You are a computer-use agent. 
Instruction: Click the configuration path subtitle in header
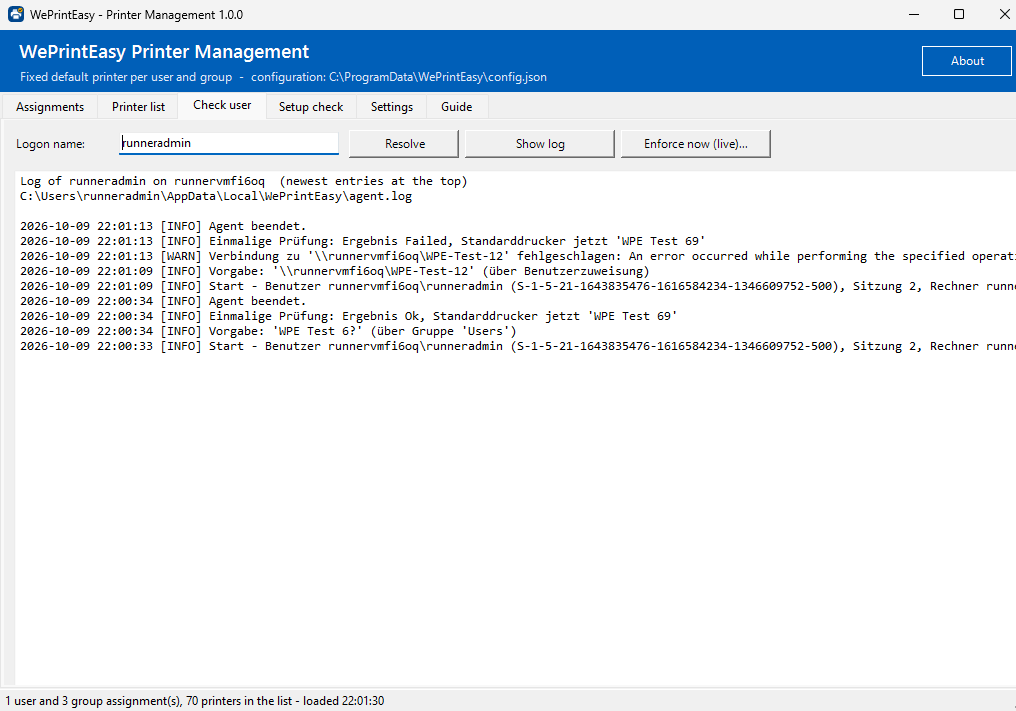point(283,77)
